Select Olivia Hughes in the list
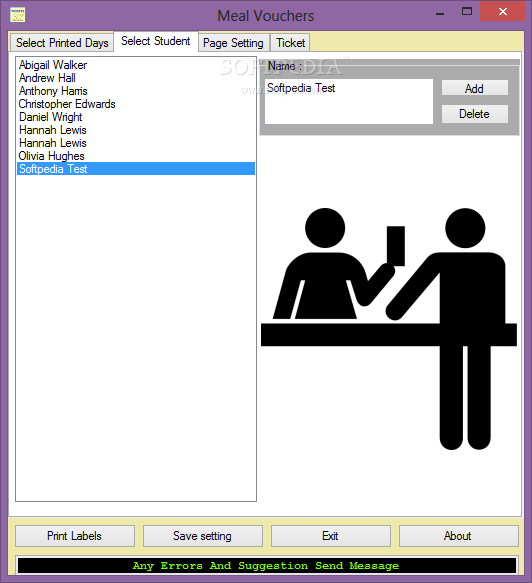Screen dimensions: 532x583 point(136,156)
